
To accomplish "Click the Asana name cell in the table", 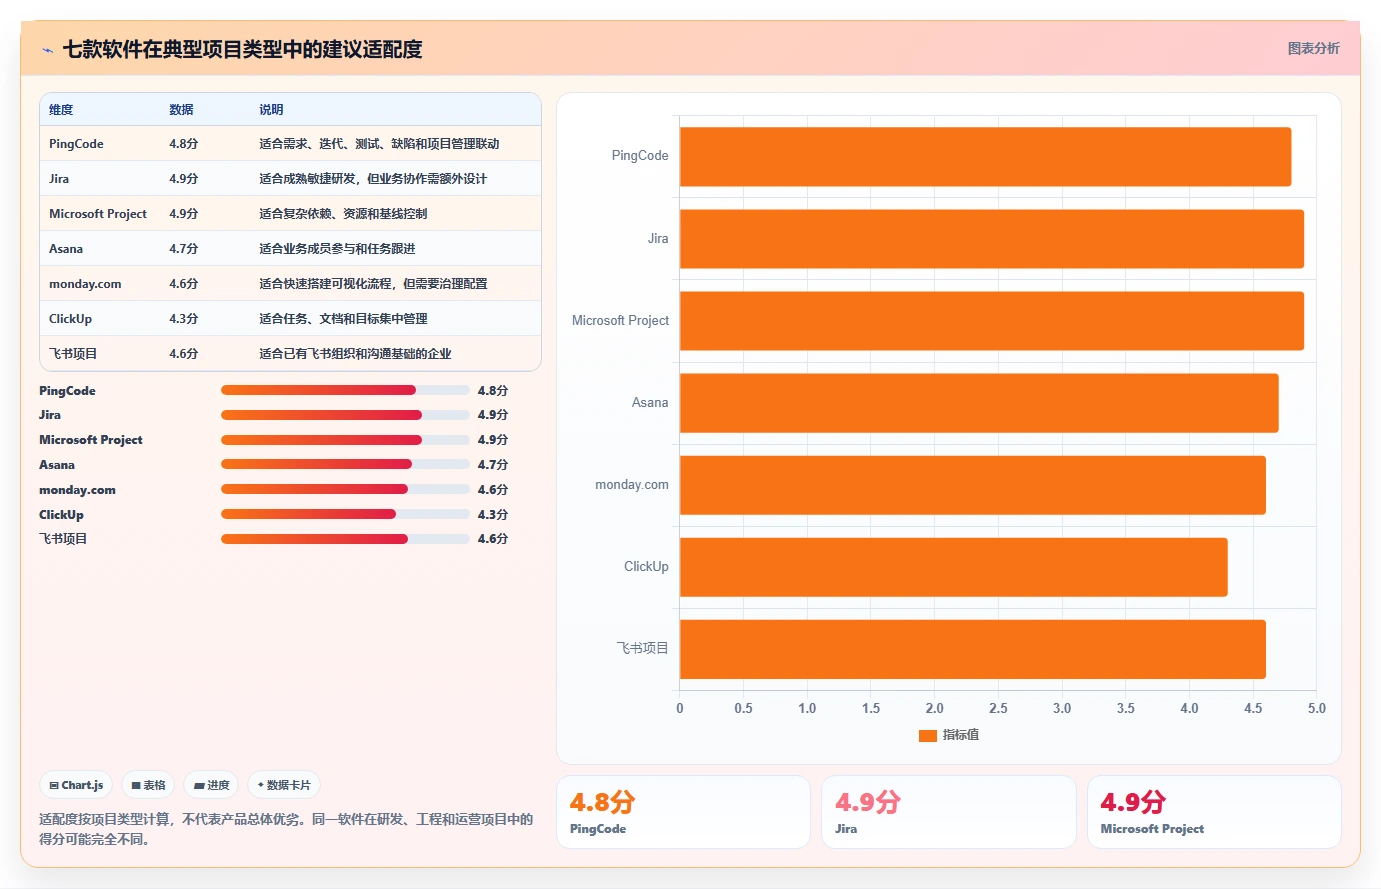I will (x=66, y=249).
